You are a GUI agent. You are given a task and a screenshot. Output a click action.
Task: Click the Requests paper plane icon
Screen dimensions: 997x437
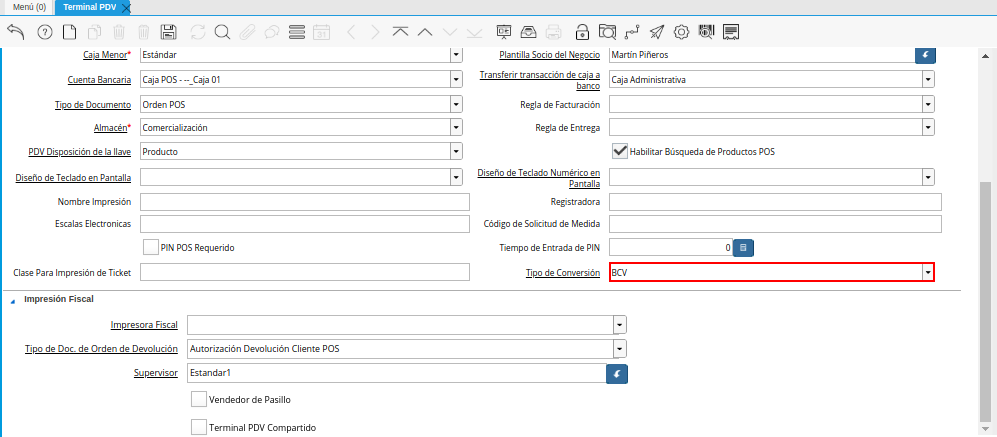(x=657, y=32)
